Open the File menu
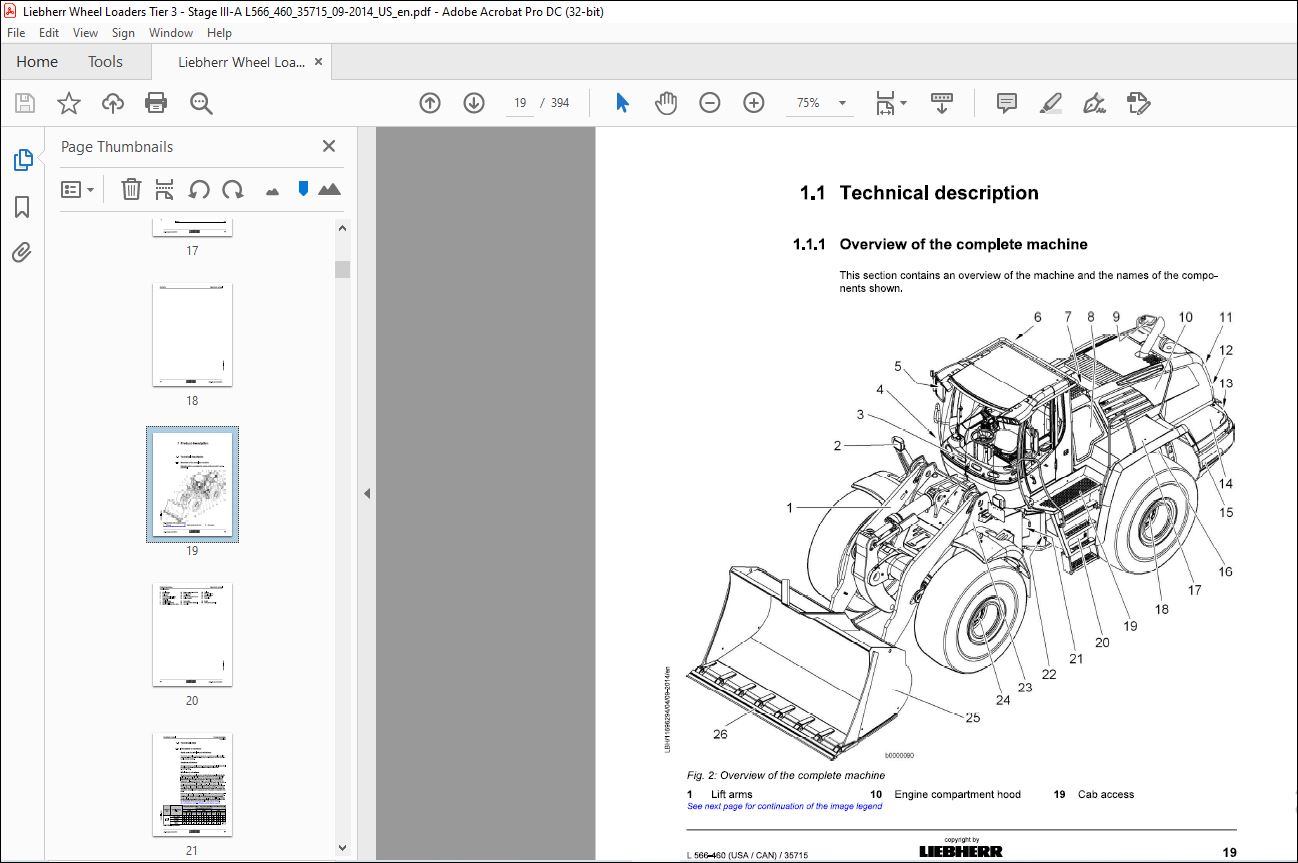This screenshot has height=863, width=1298. [16, 33]
